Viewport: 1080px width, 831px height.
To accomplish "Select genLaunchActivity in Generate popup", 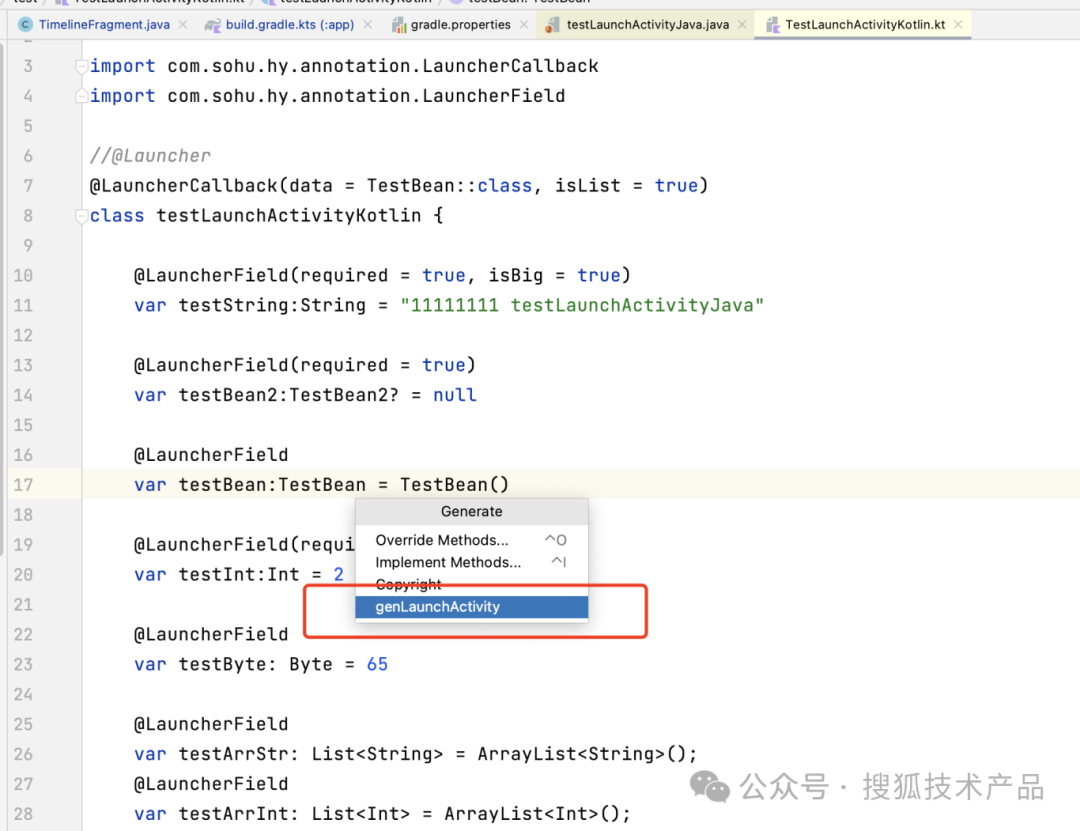I will coord(472,606).
